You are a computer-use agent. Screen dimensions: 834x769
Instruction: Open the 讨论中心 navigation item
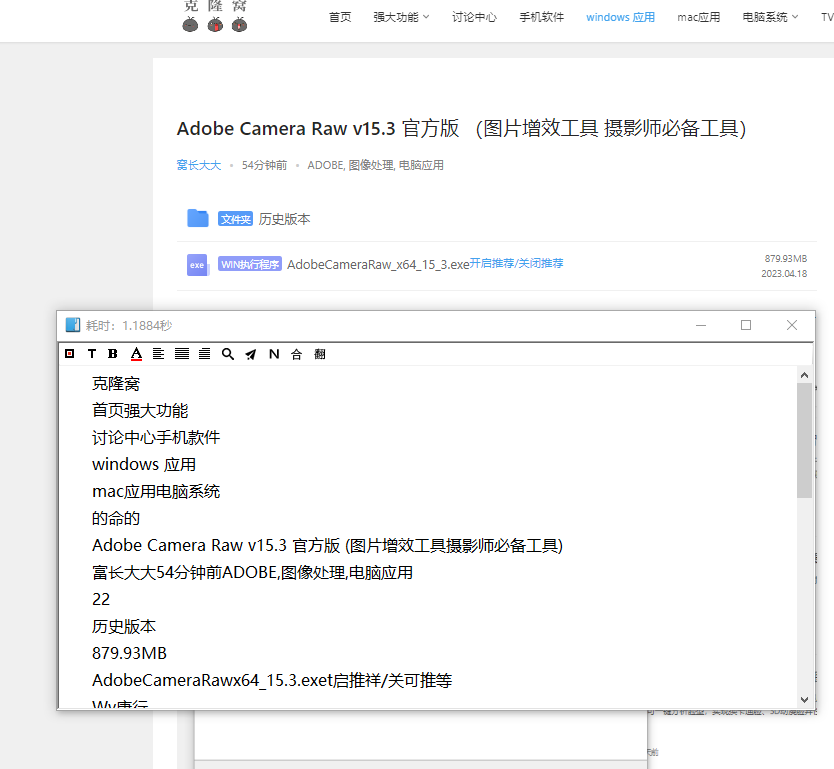point(474,17)
